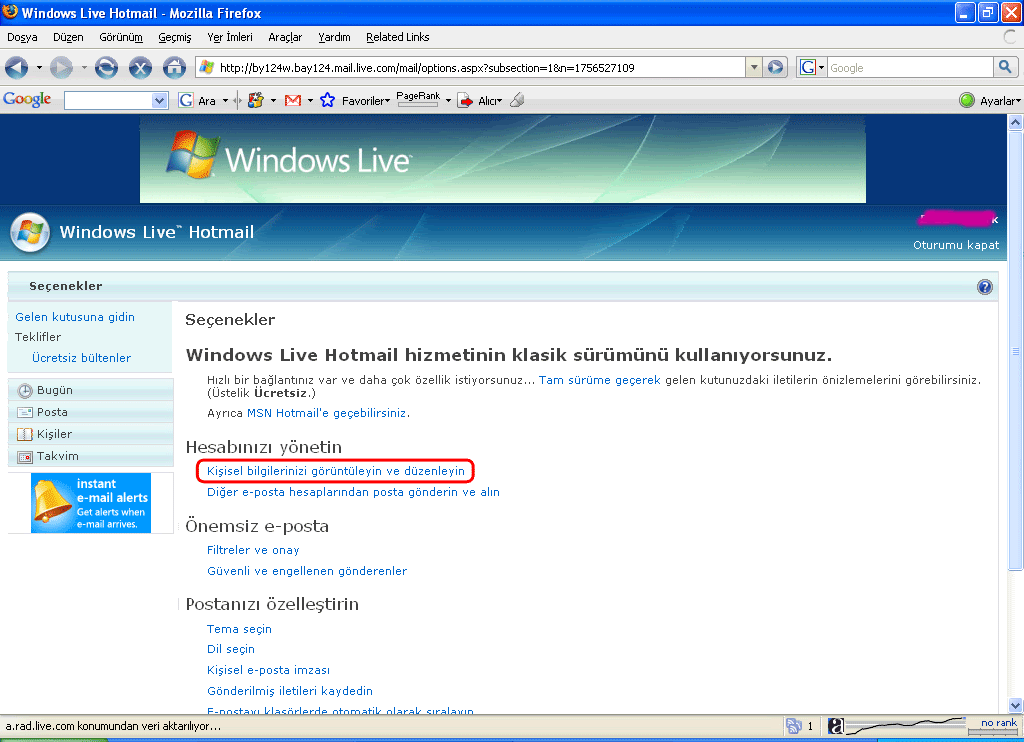
Task: Expand the address bar URL dropdown
Action: [x=754, y=67]
